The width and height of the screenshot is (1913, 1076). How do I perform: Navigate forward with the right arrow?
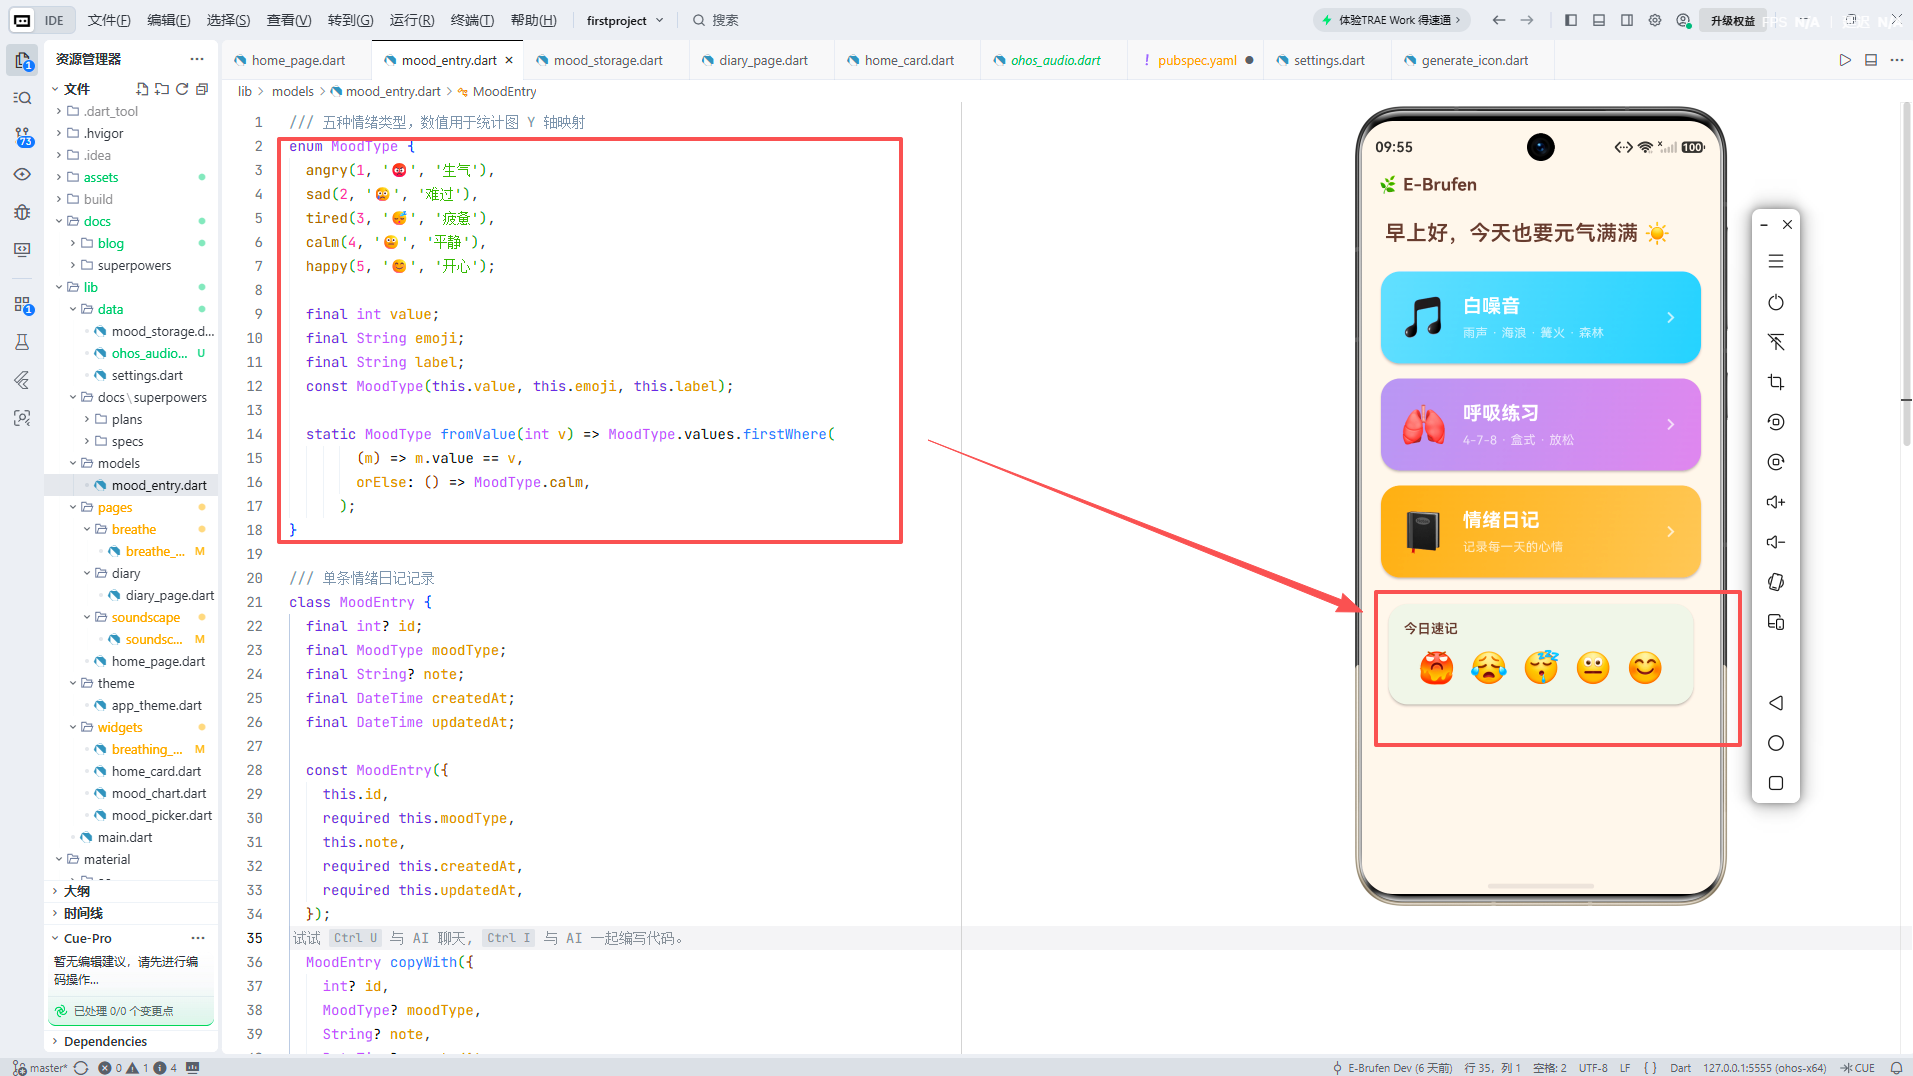[1527, 20]
